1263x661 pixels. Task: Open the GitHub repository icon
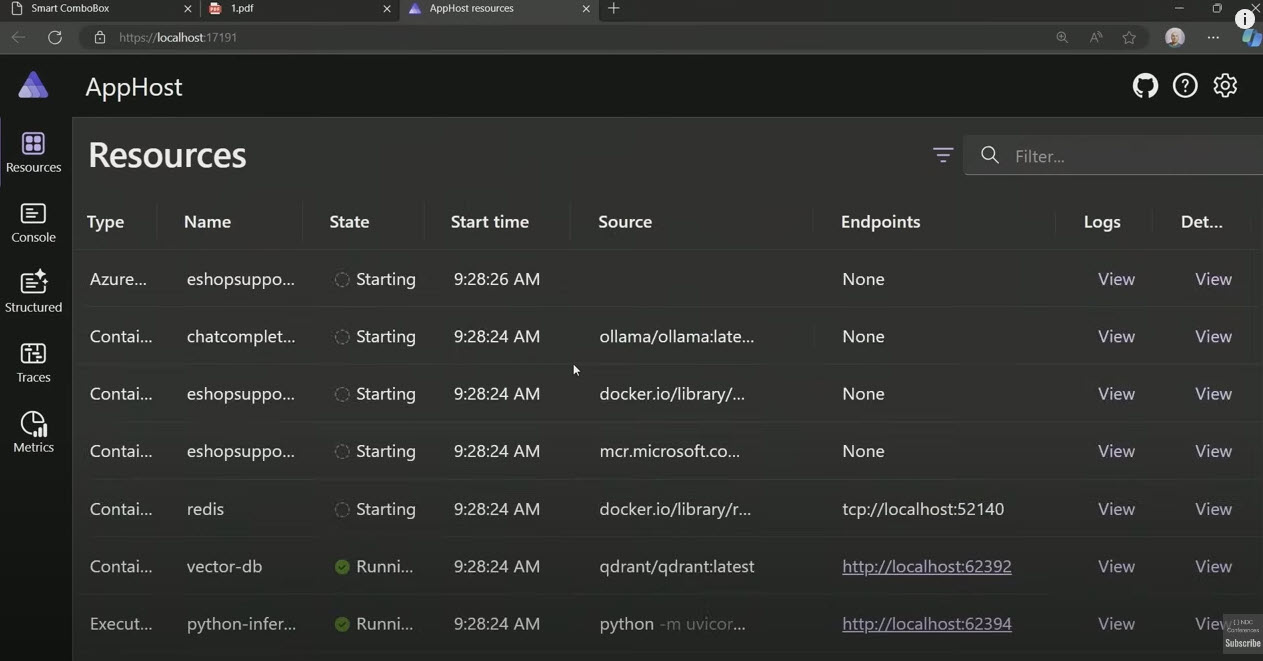click(x=1145, y=86)
